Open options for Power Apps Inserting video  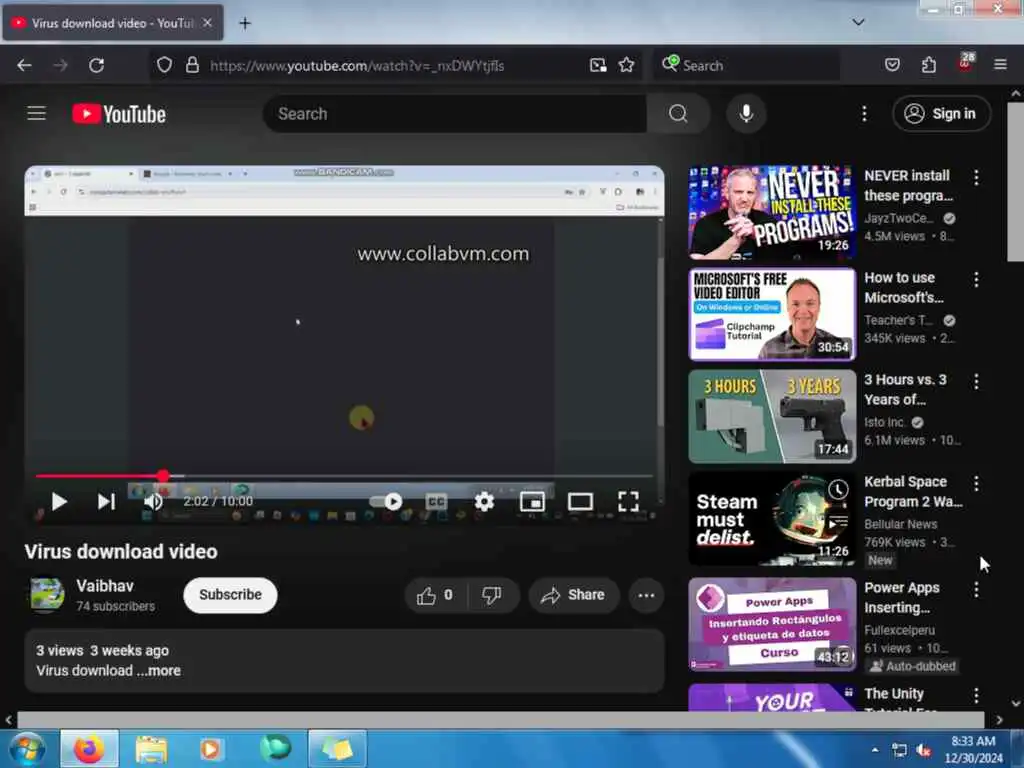click(x=976, y=590)
